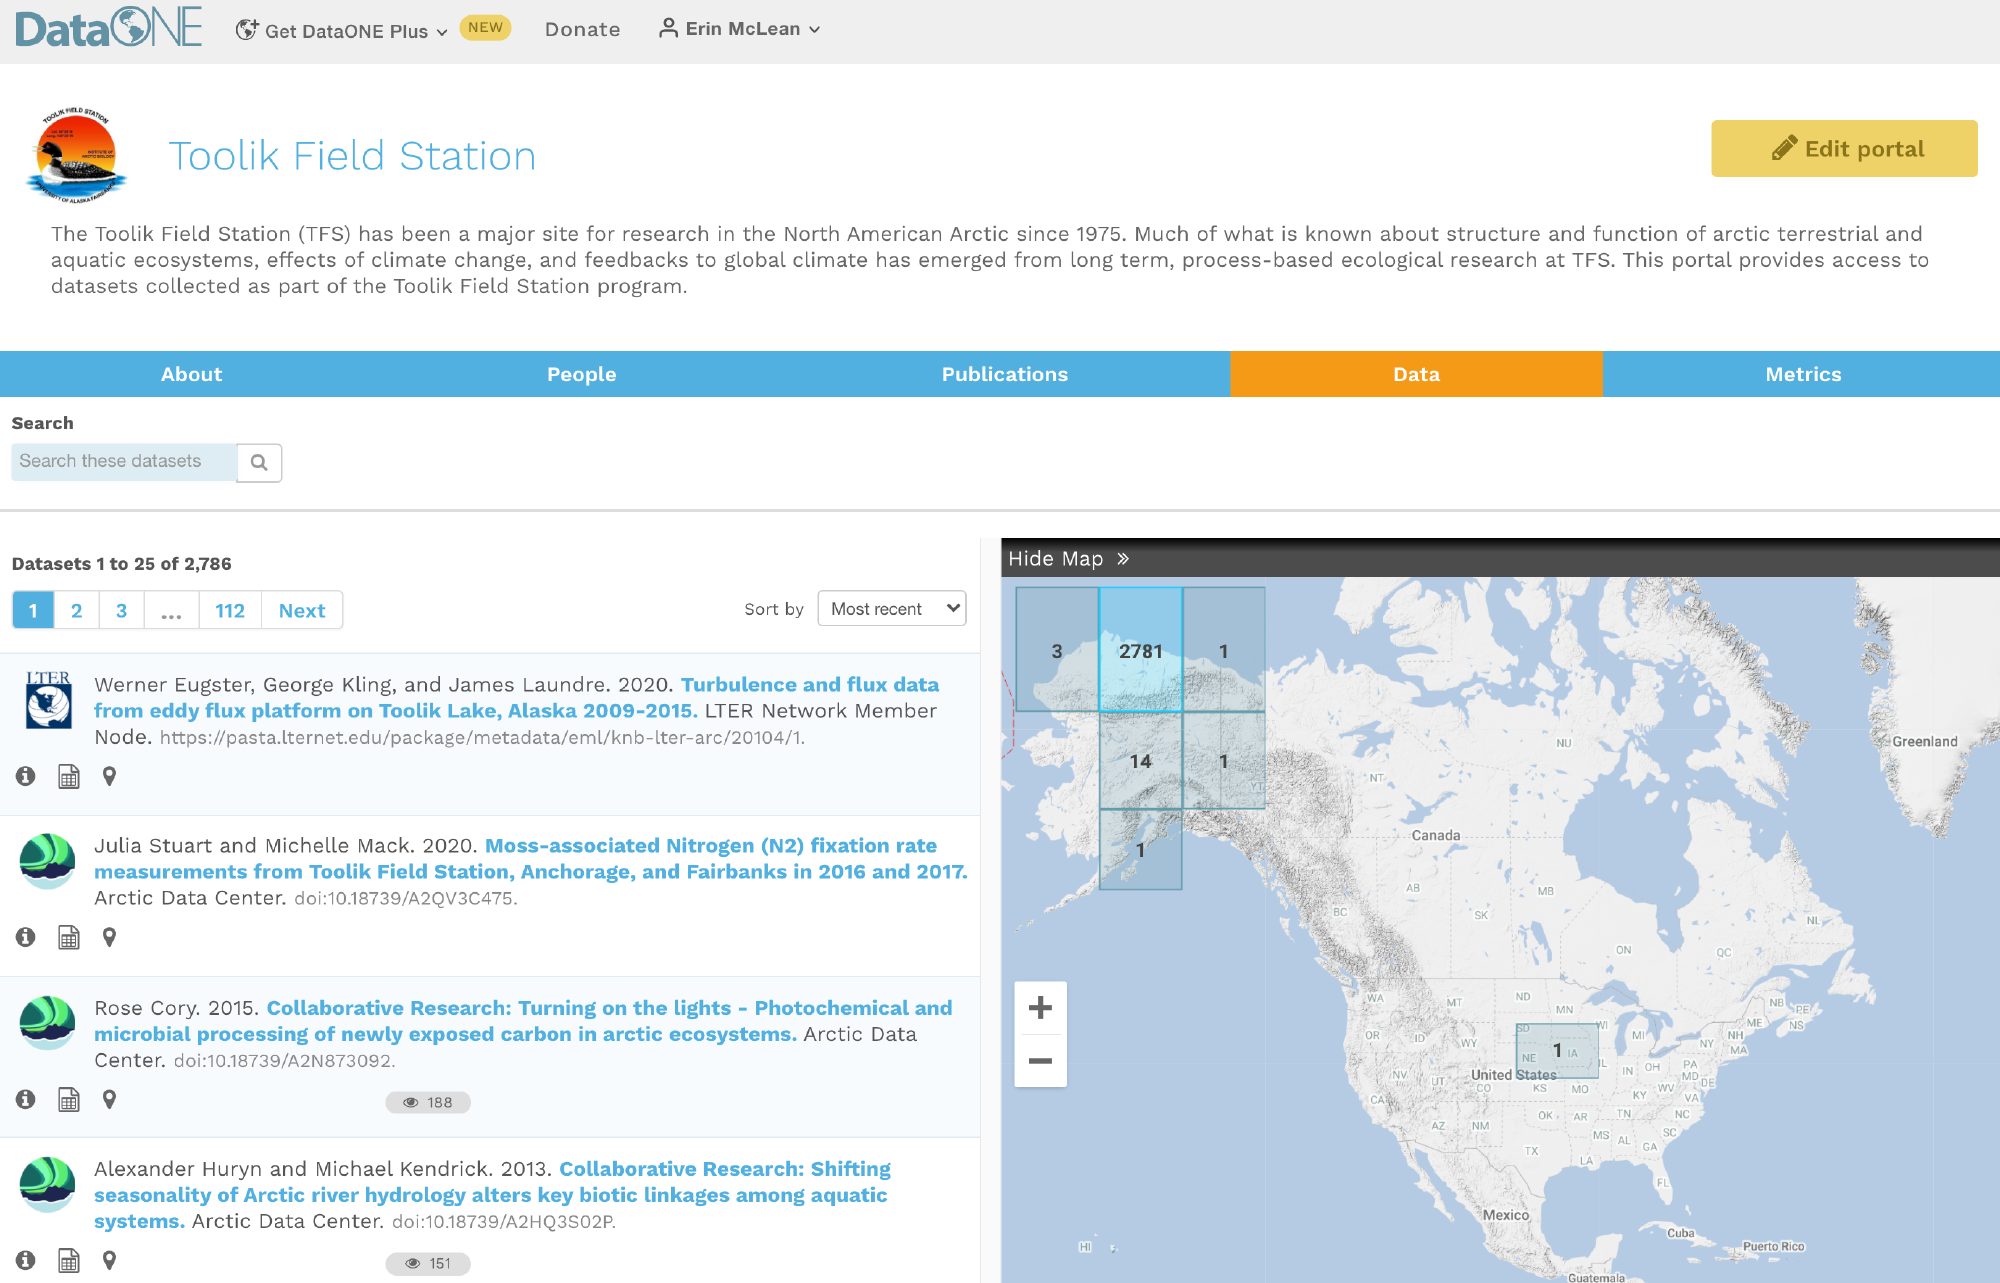Click the search magnifier icon button
This screenshot has width=2000, height=1283.
(x=259, y=462)
